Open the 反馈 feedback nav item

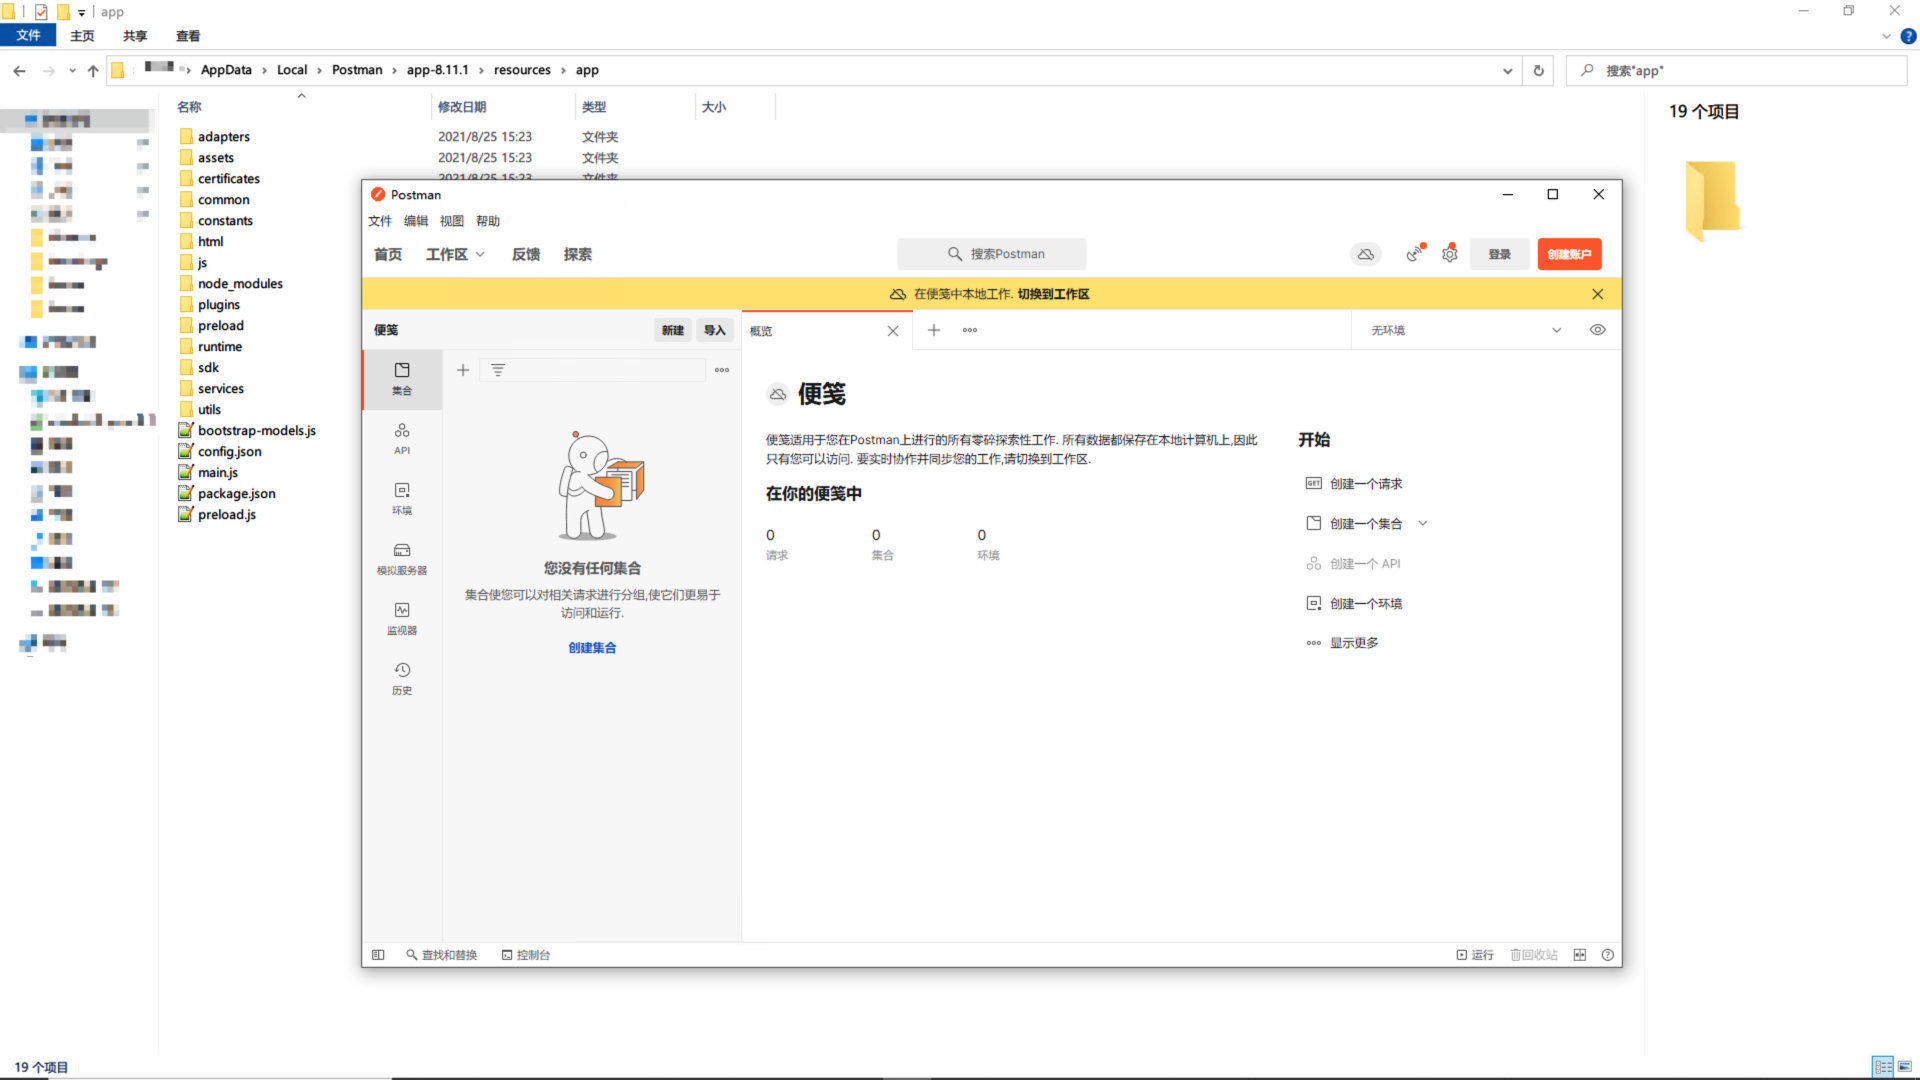click(526, 254)
